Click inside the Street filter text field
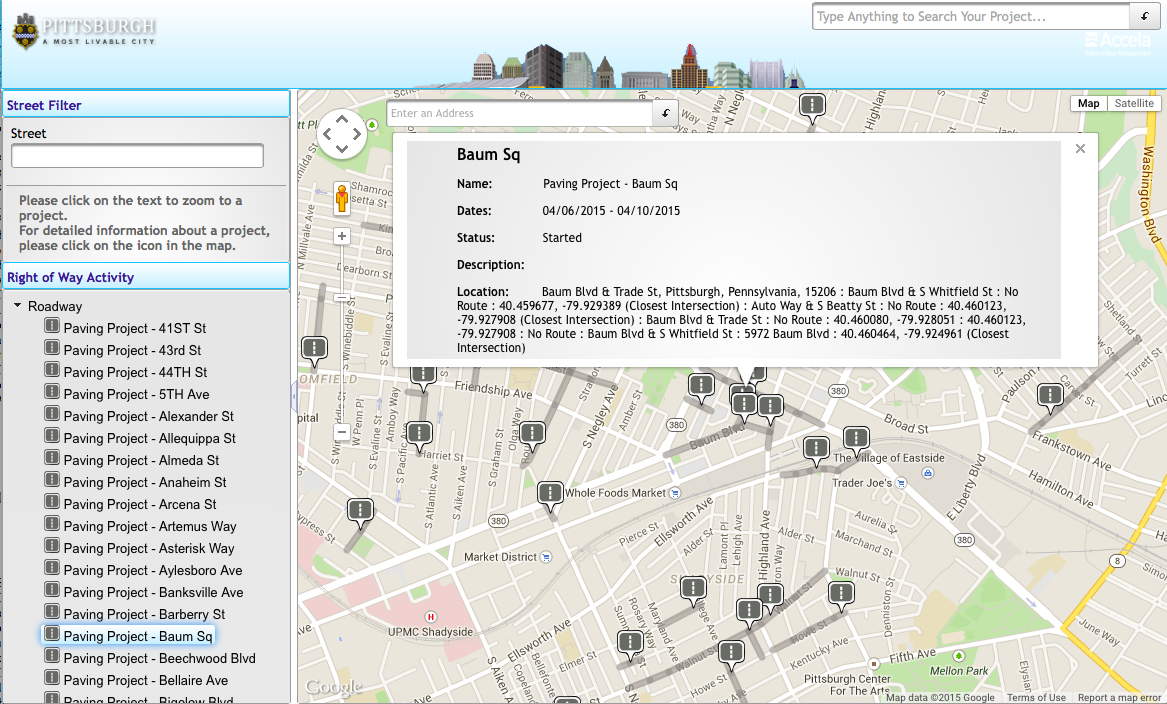 (x=137, y=155)
